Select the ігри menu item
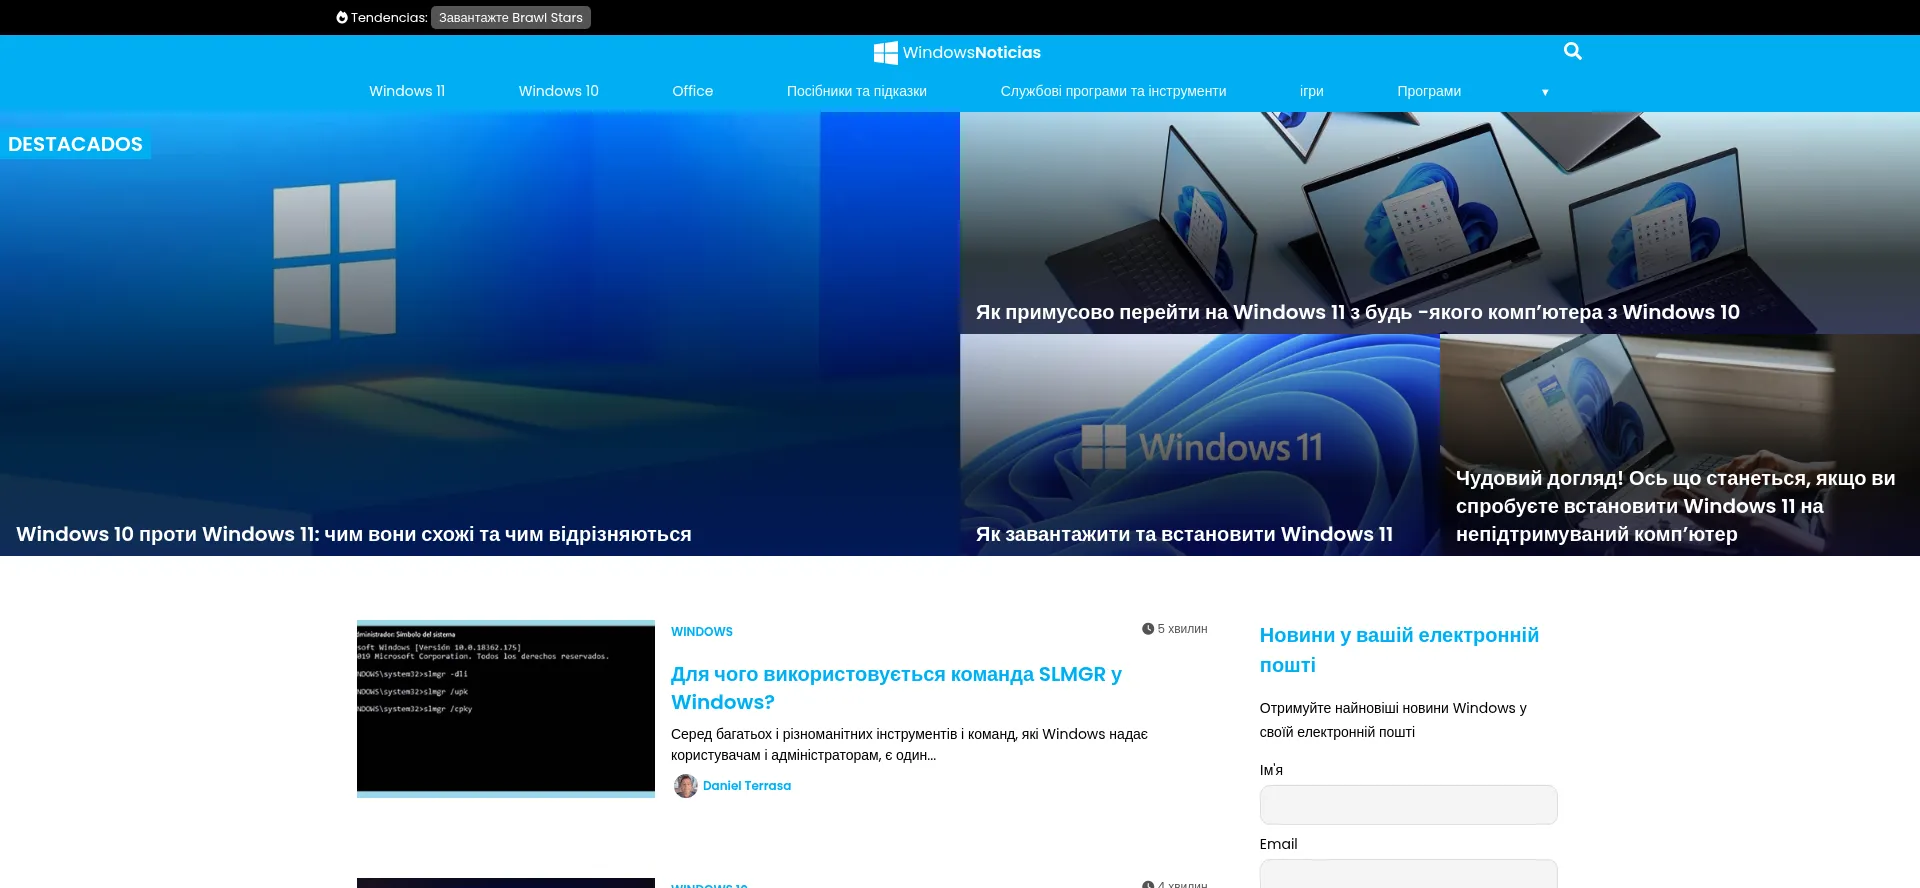 pos(1311,91)
